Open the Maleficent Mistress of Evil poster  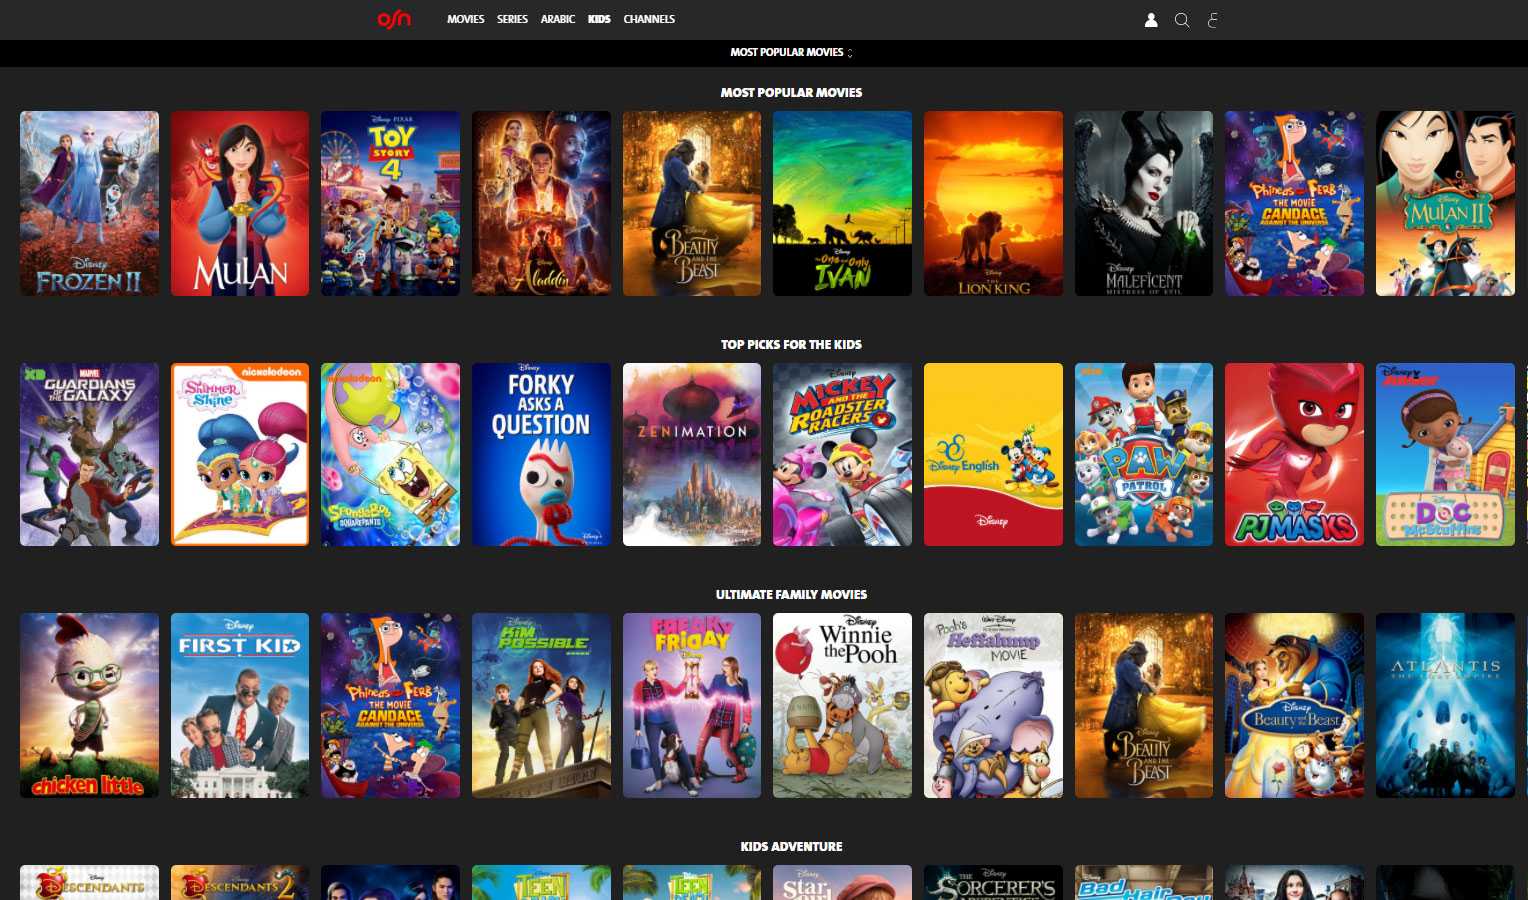click(1144, 203)
